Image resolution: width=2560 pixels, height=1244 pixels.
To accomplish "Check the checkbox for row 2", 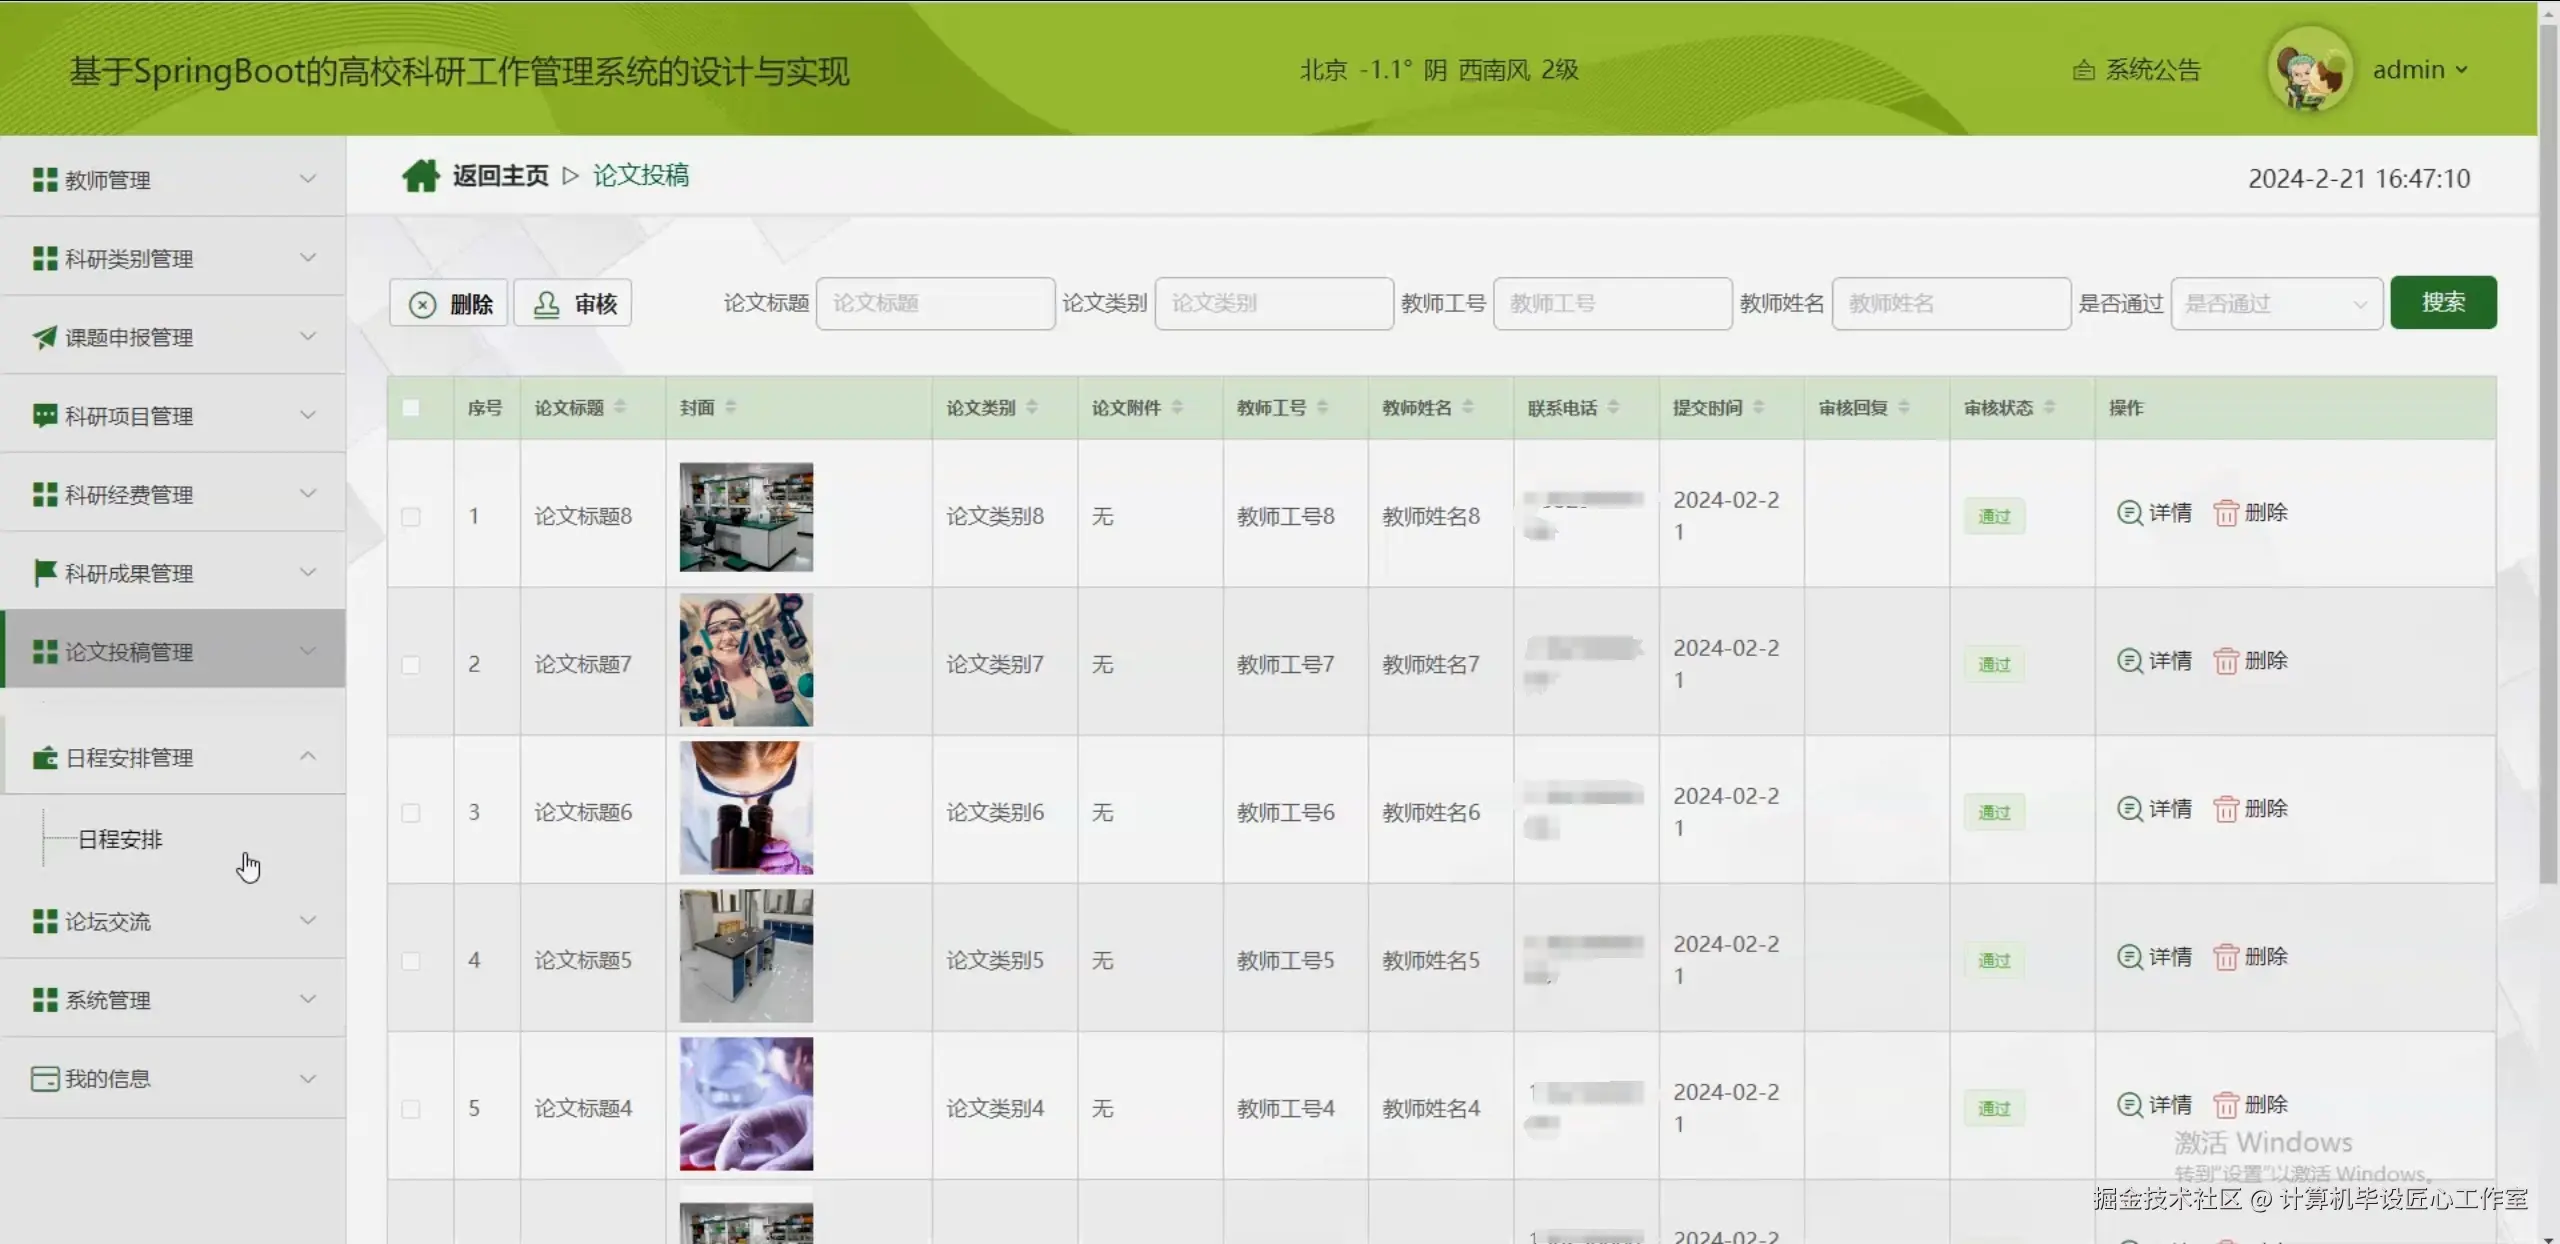I will tap(411, 665).
